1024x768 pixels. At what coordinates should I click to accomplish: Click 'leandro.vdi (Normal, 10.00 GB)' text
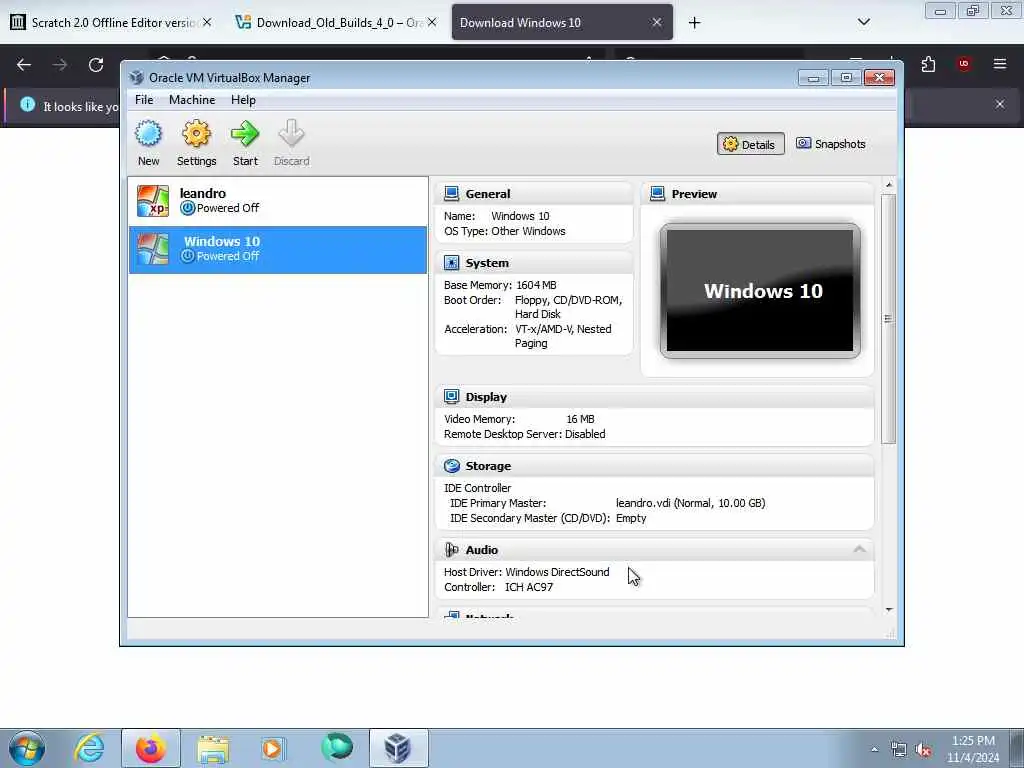pyautogui.click(x=690, y=503)
